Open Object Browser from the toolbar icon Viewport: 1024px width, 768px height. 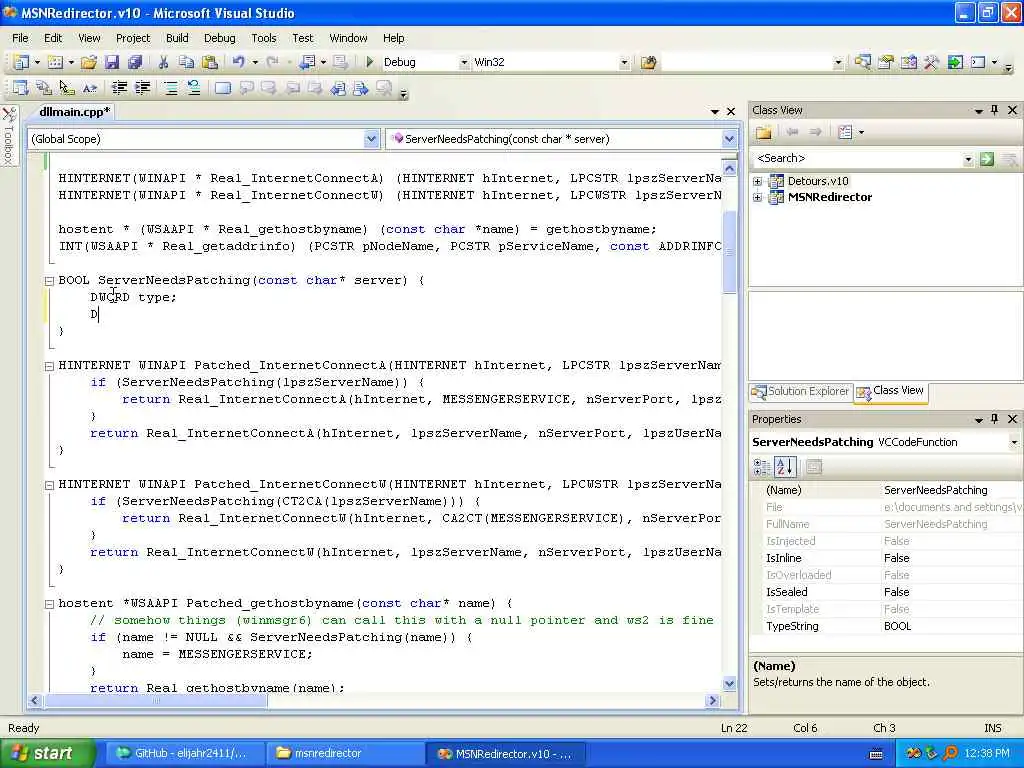[908, 62]
